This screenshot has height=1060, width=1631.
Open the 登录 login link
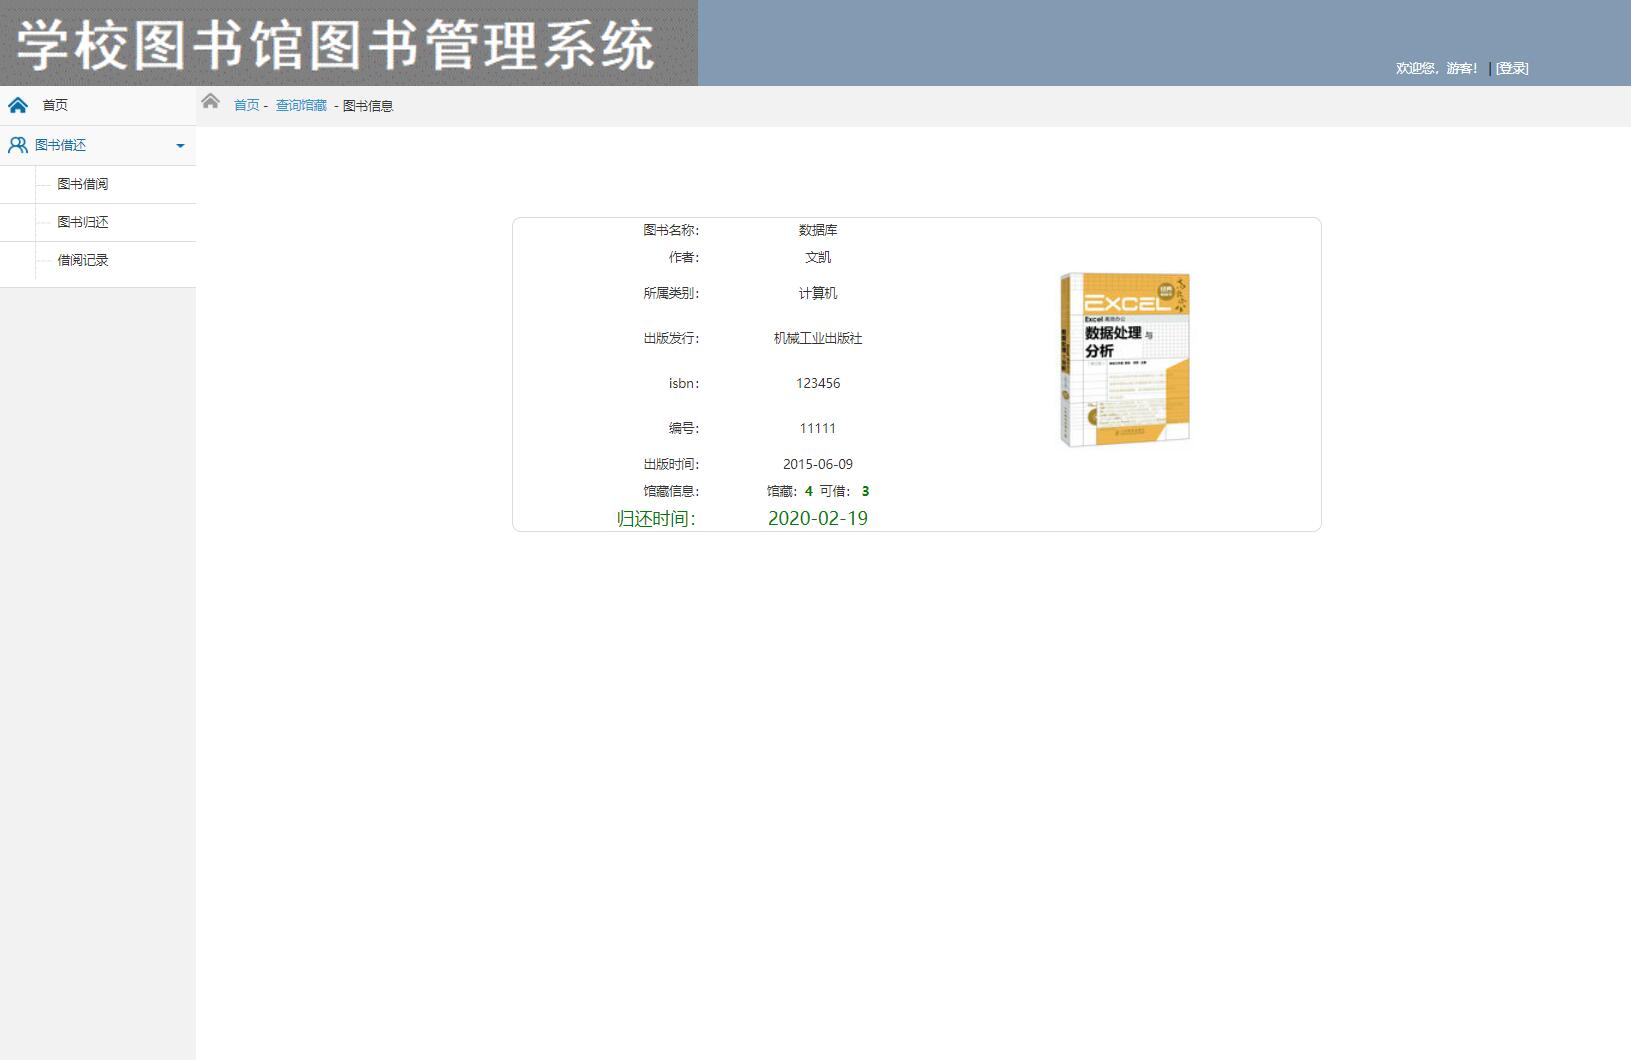coord(1510,68)
